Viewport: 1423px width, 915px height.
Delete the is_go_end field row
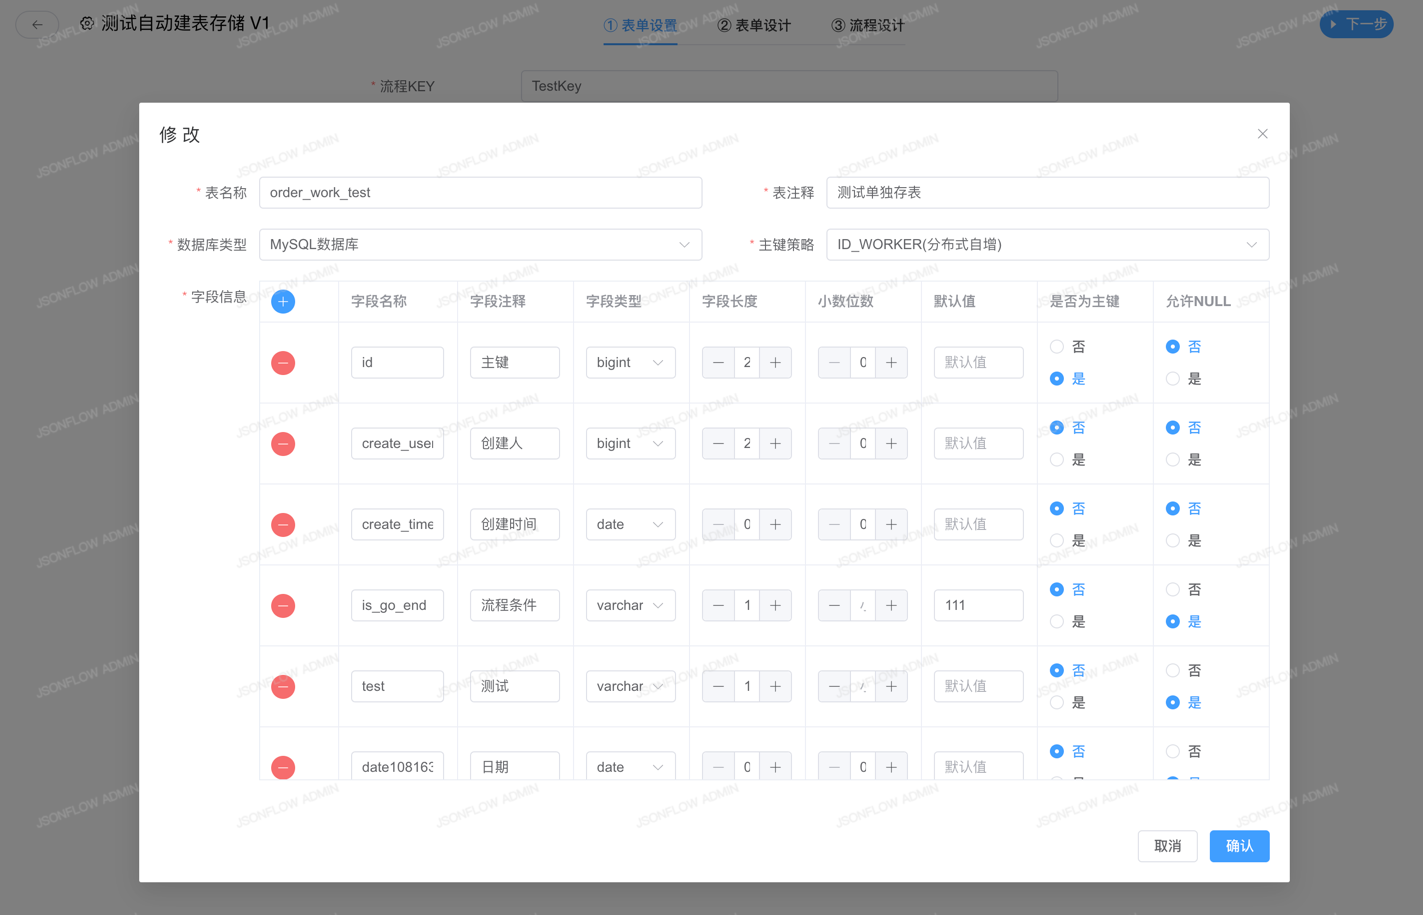click(x=283, y=606)
